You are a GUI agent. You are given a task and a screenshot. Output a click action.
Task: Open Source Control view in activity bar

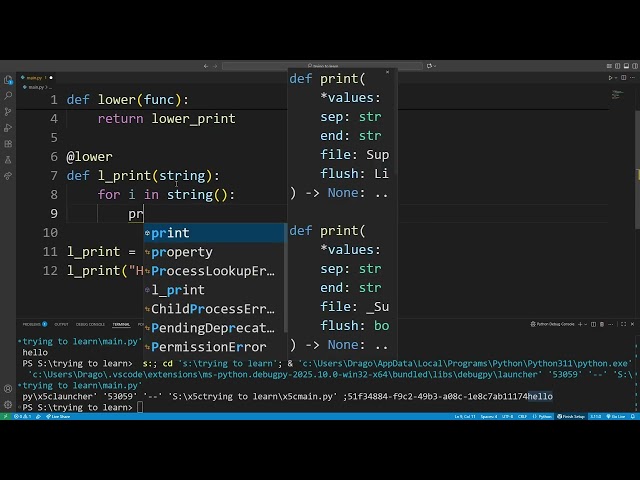pyautogui.click(x=8, y=112)
